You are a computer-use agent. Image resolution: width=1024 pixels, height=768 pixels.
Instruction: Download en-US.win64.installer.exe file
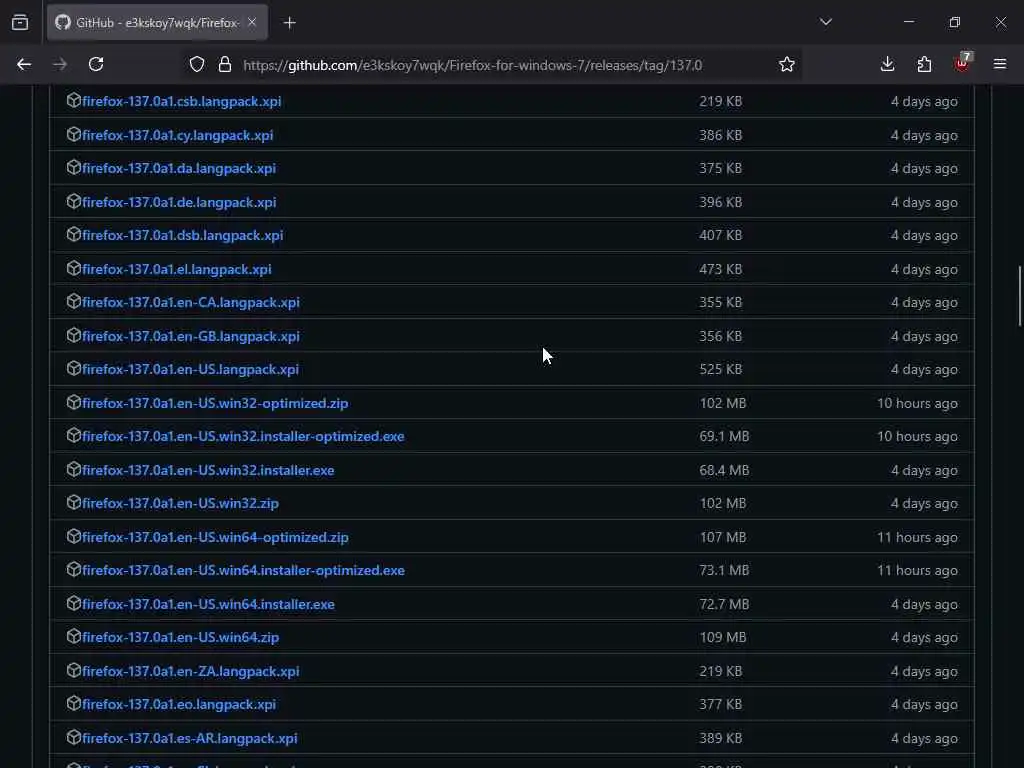pos(208,605)
